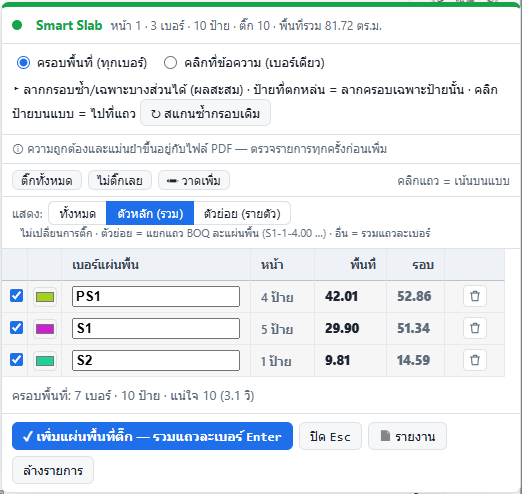The image size is (522, 494).
Task: Edit the PS1 slab name field
Action: click(x=156, y=296)
